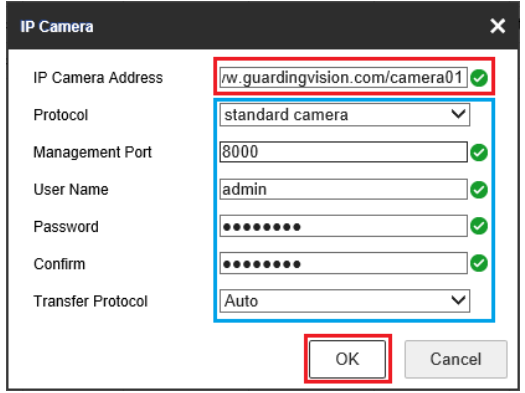
Task: Confirm settings with the OK button
Action: [347, 359]
